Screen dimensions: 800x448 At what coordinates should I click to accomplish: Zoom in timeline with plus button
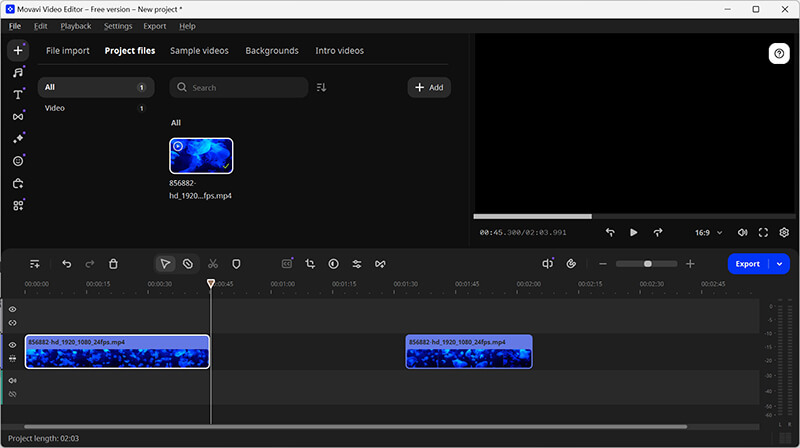(x=690, y=264)
